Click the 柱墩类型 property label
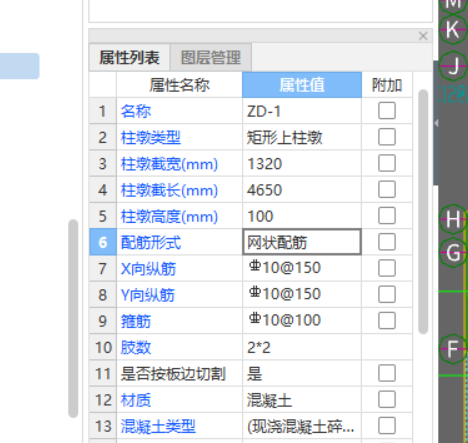 pos(151,137)
